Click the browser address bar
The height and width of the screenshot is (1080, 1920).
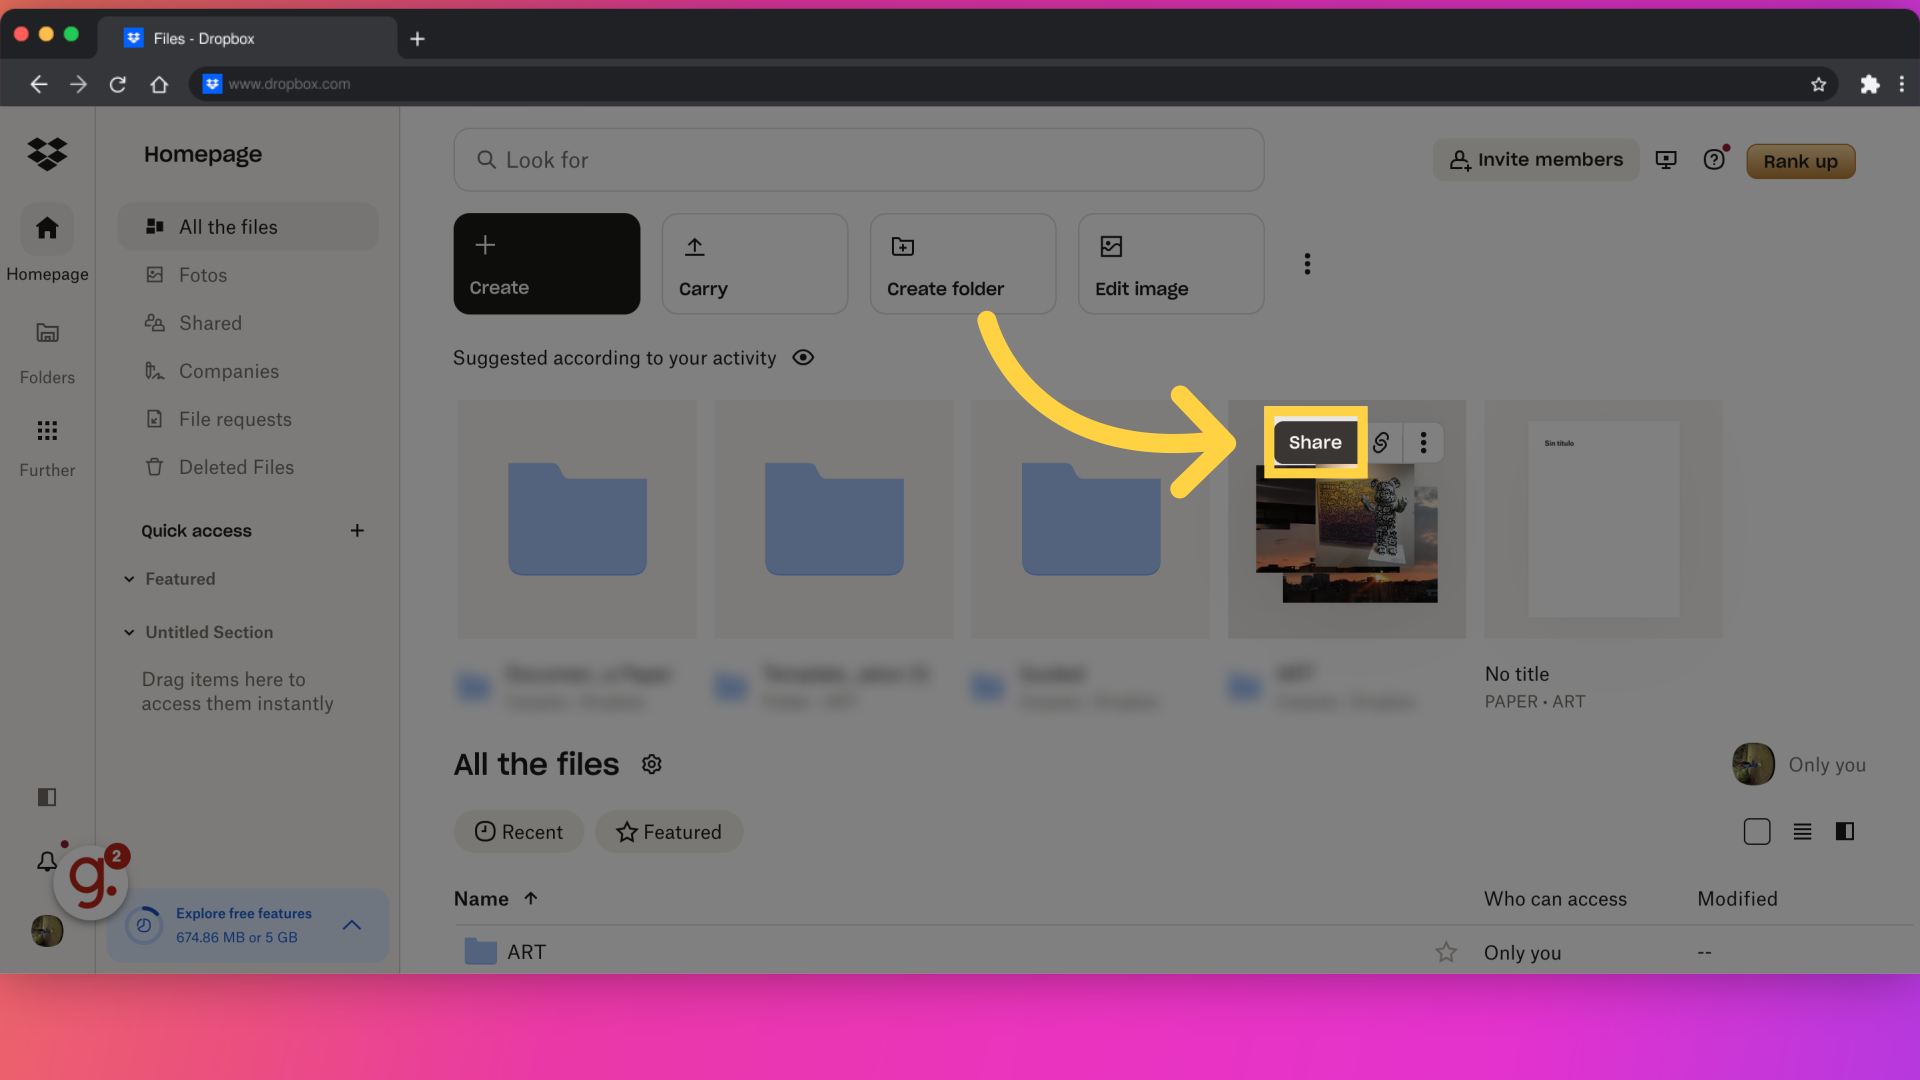1013,85
